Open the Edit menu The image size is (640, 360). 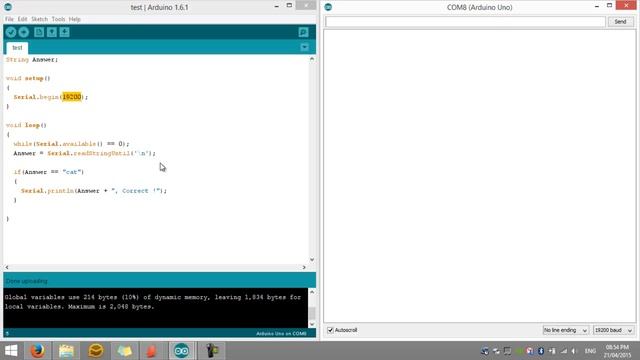(22, 19)
